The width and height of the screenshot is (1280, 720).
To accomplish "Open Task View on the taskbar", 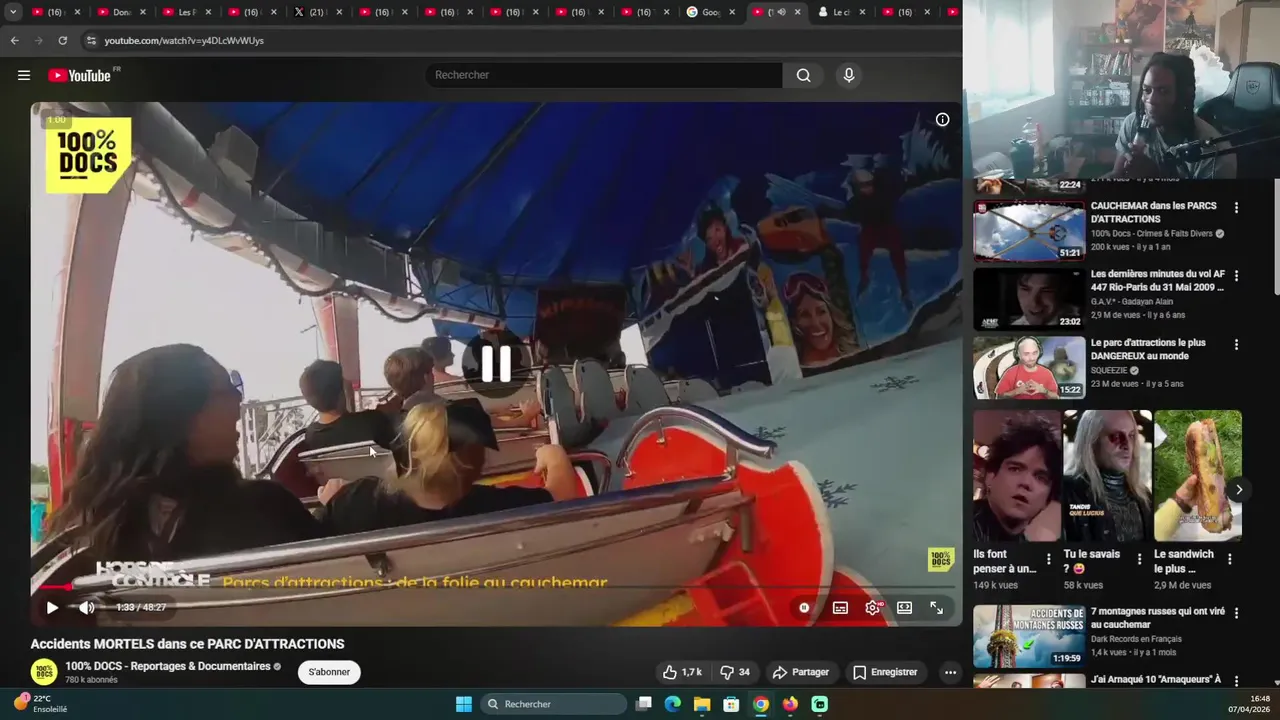I will pos(644,704).
